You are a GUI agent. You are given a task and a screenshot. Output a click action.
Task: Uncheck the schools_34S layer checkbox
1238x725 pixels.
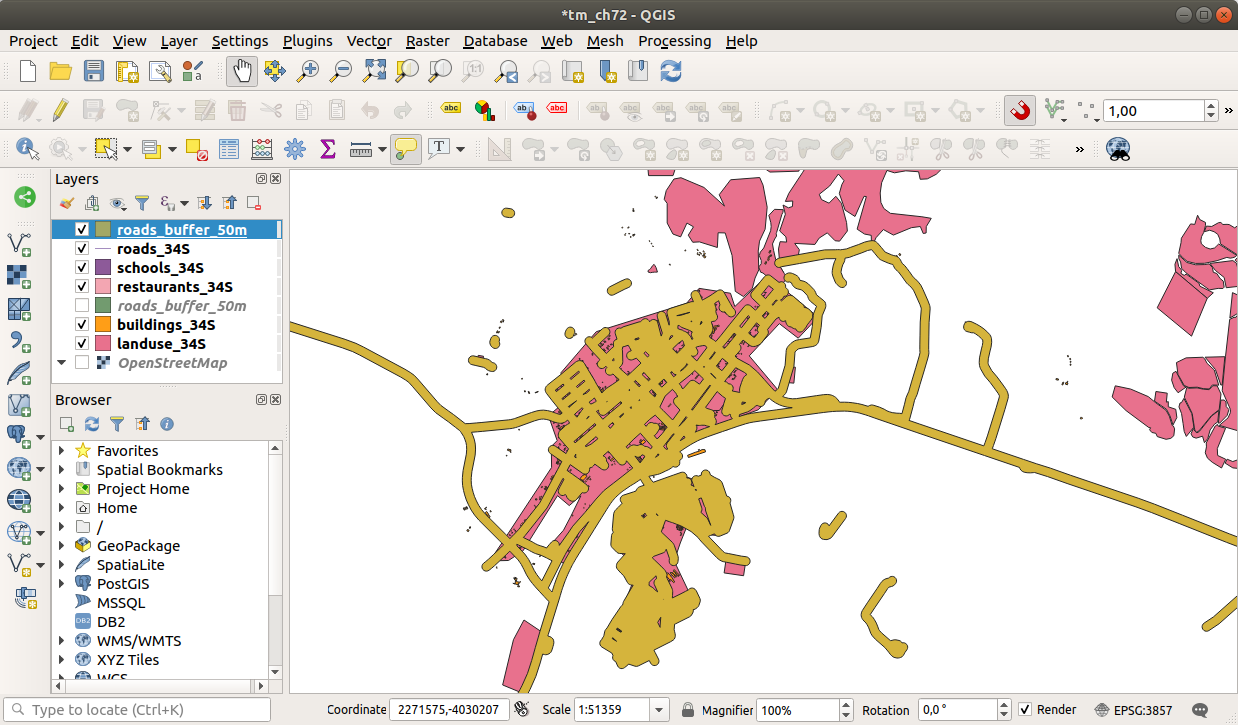[82, 268]
